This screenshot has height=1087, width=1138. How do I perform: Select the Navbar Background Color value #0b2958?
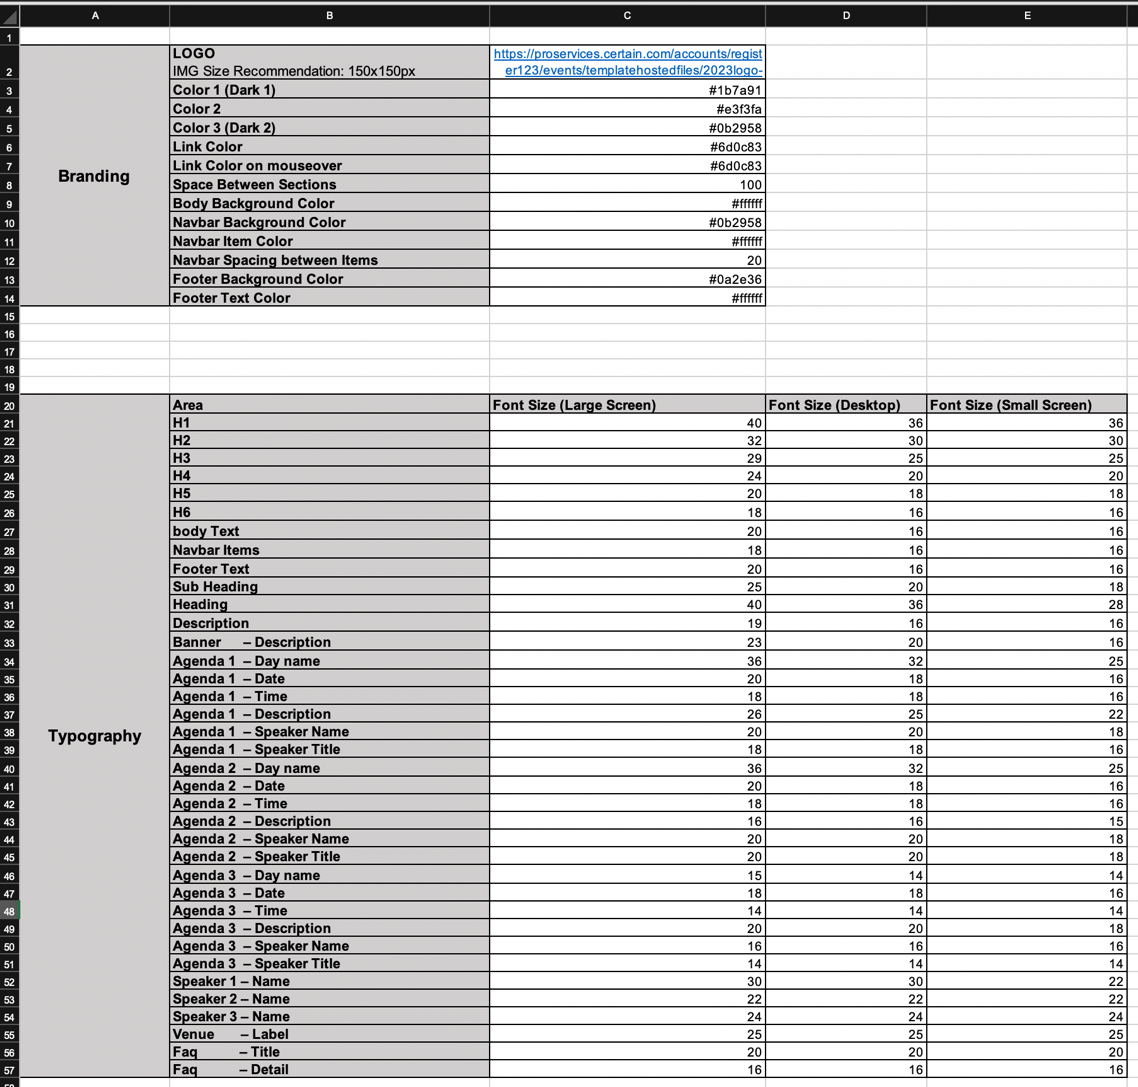pyautogui.click(x=627, y=222)
